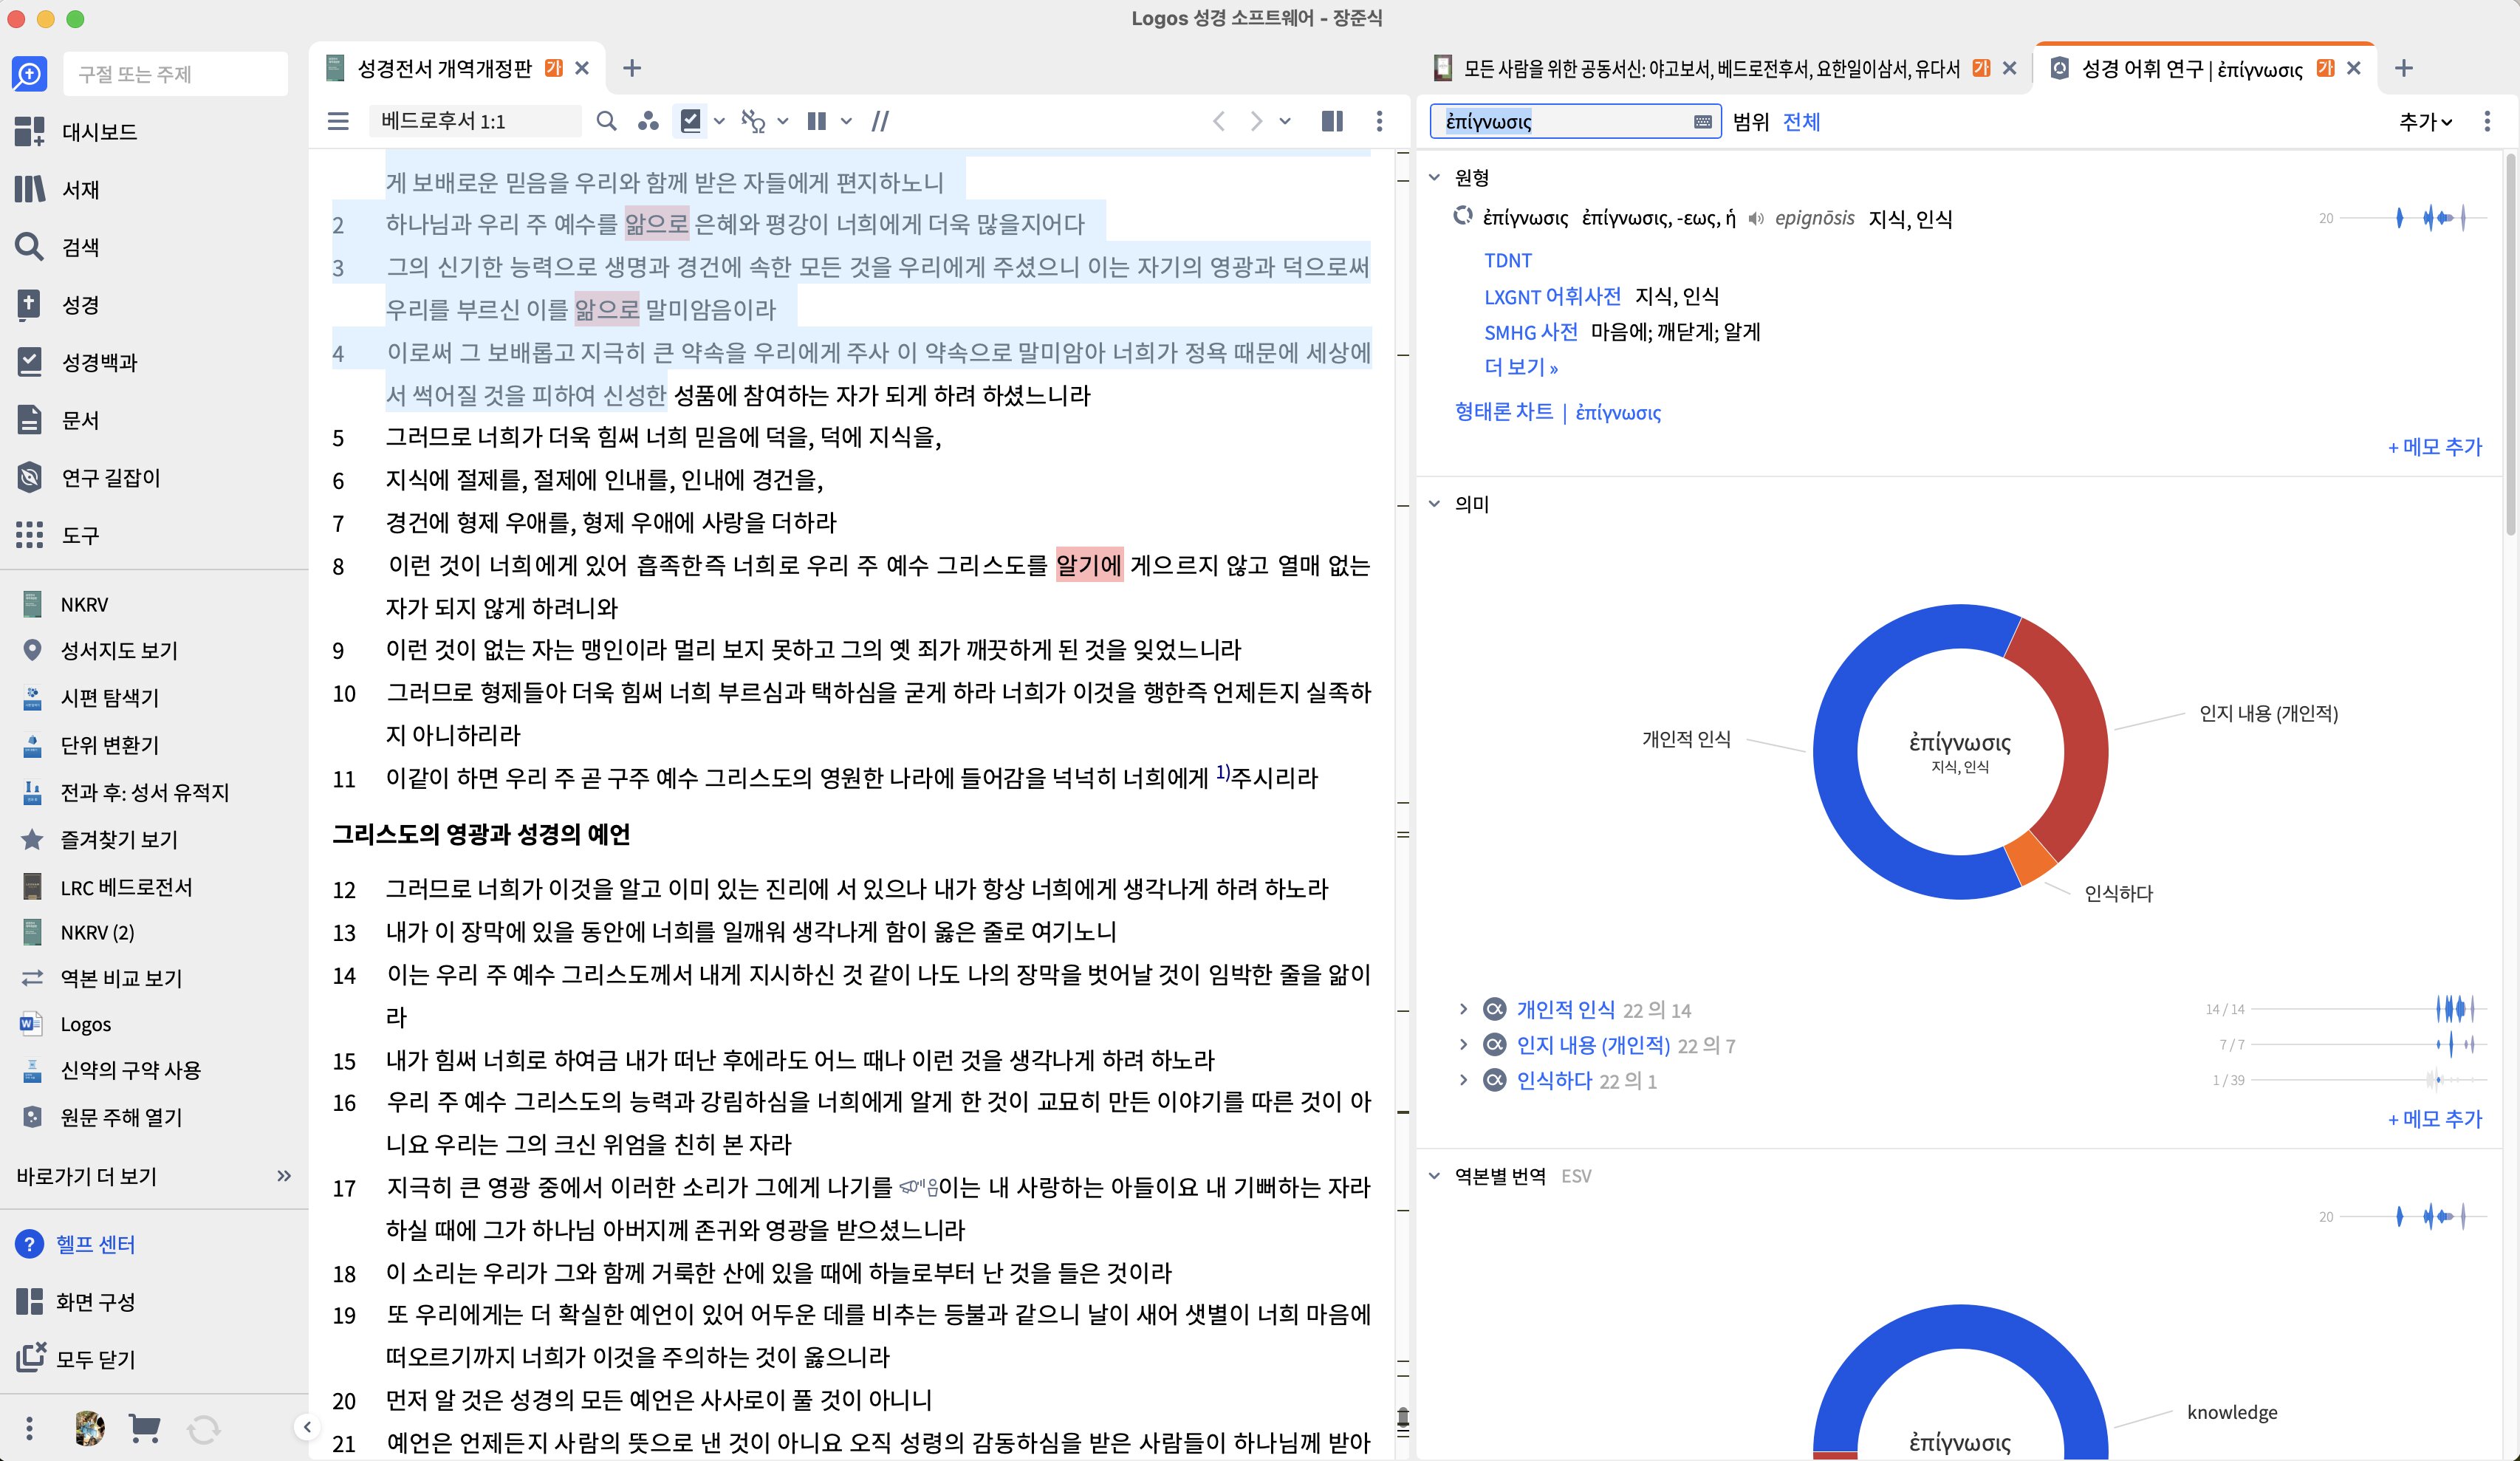Click the 전체 range link
Viewport: 2520px width, 1461px height.
pyautogui.click(x=1801, y=121)
